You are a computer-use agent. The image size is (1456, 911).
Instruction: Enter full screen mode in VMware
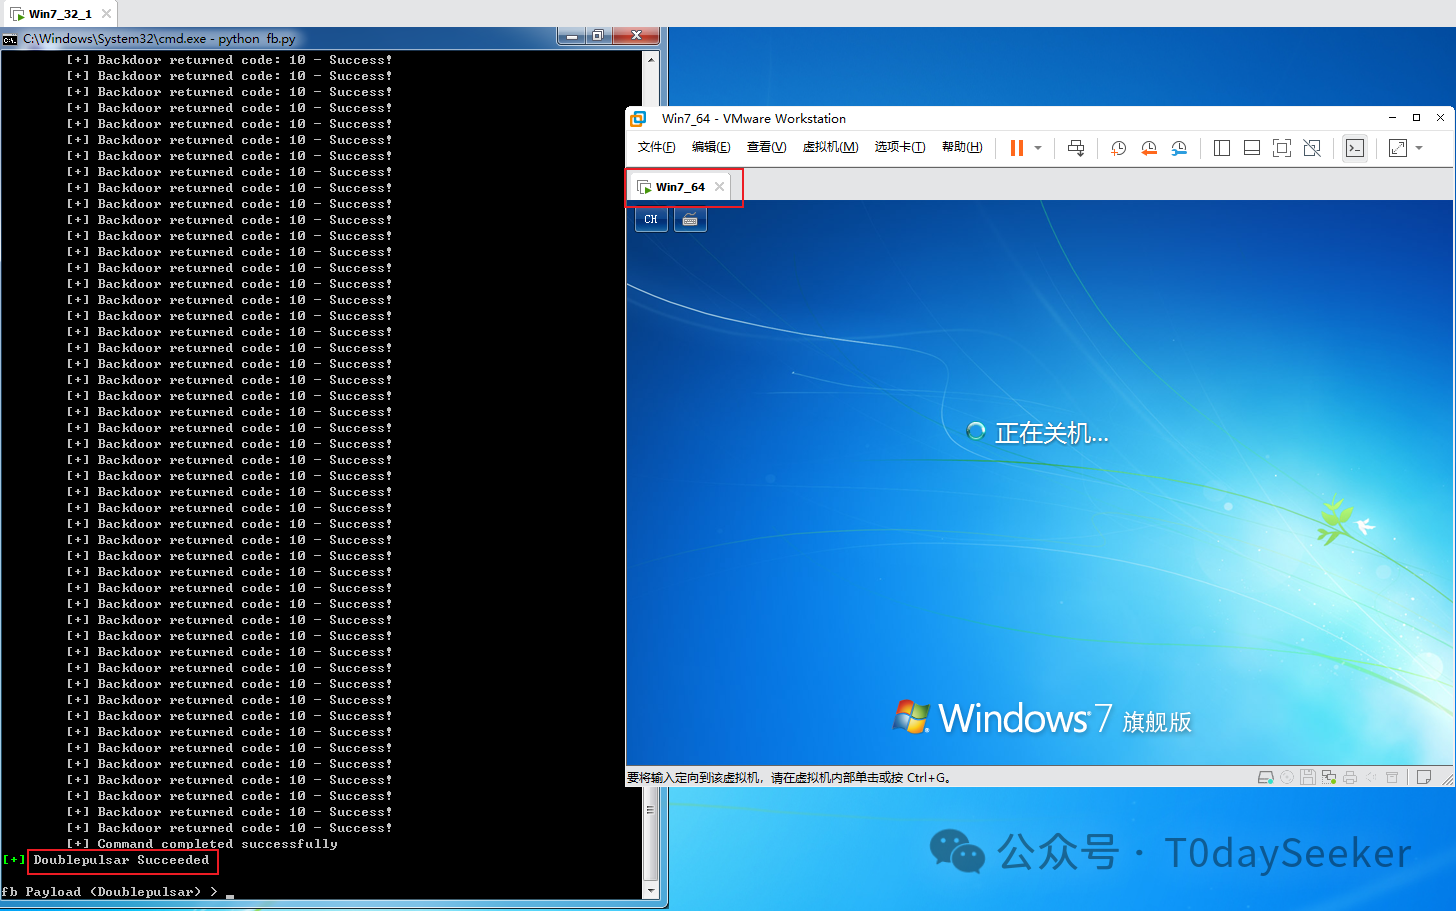tap(1282, 148)
